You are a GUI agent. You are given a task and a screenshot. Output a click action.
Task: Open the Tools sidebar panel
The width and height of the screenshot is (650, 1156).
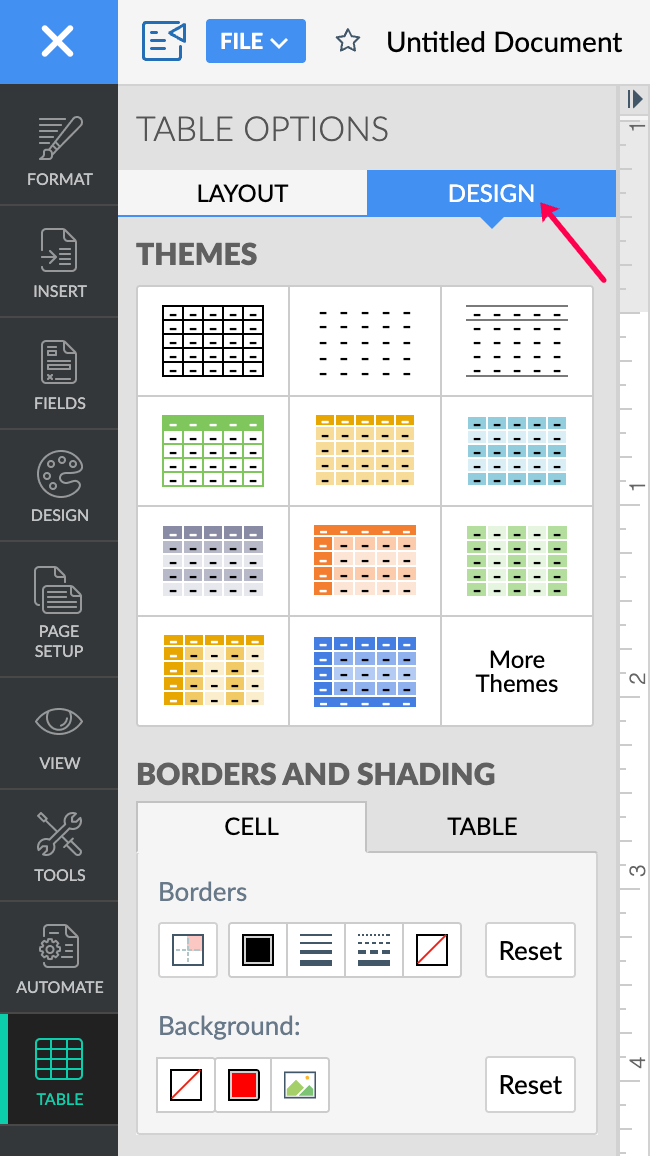(59, 846)
